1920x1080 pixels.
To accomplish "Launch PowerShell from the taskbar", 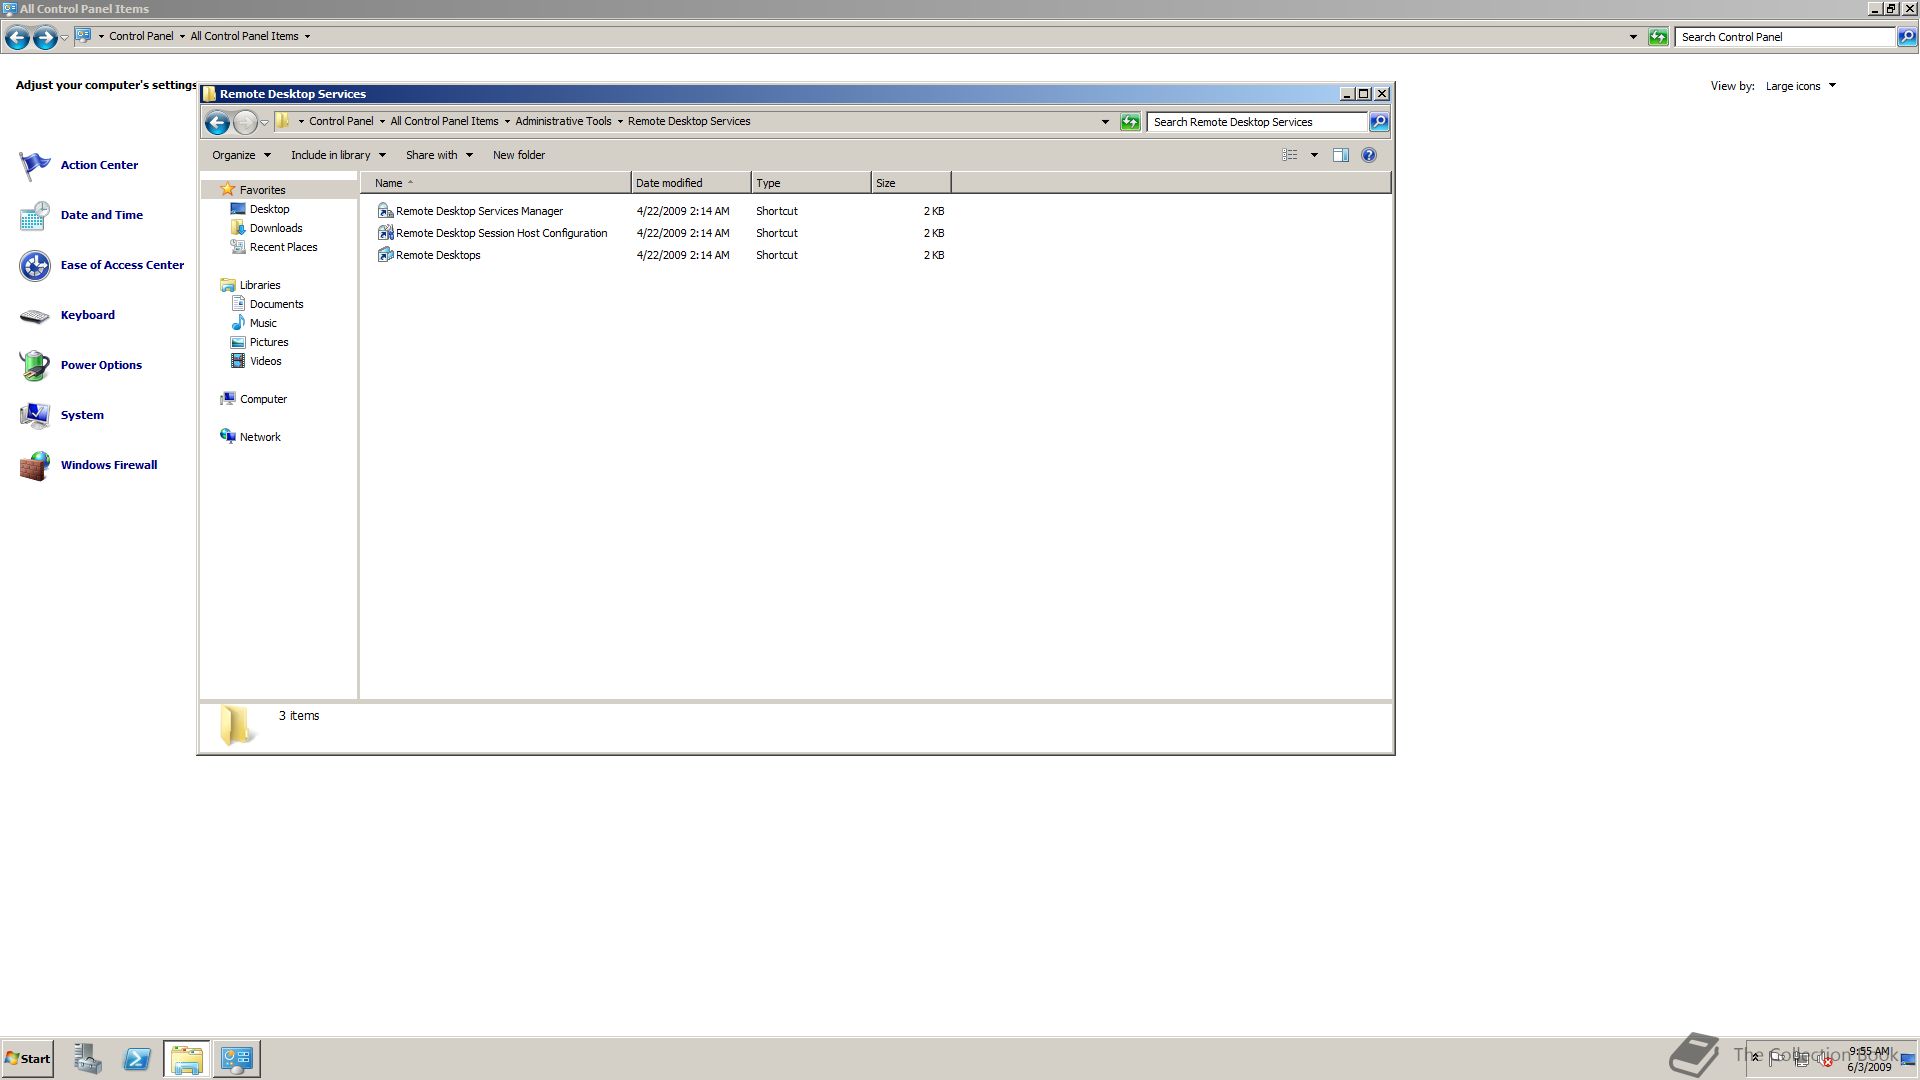I will pyautogui.click(x=137, y=1059).
